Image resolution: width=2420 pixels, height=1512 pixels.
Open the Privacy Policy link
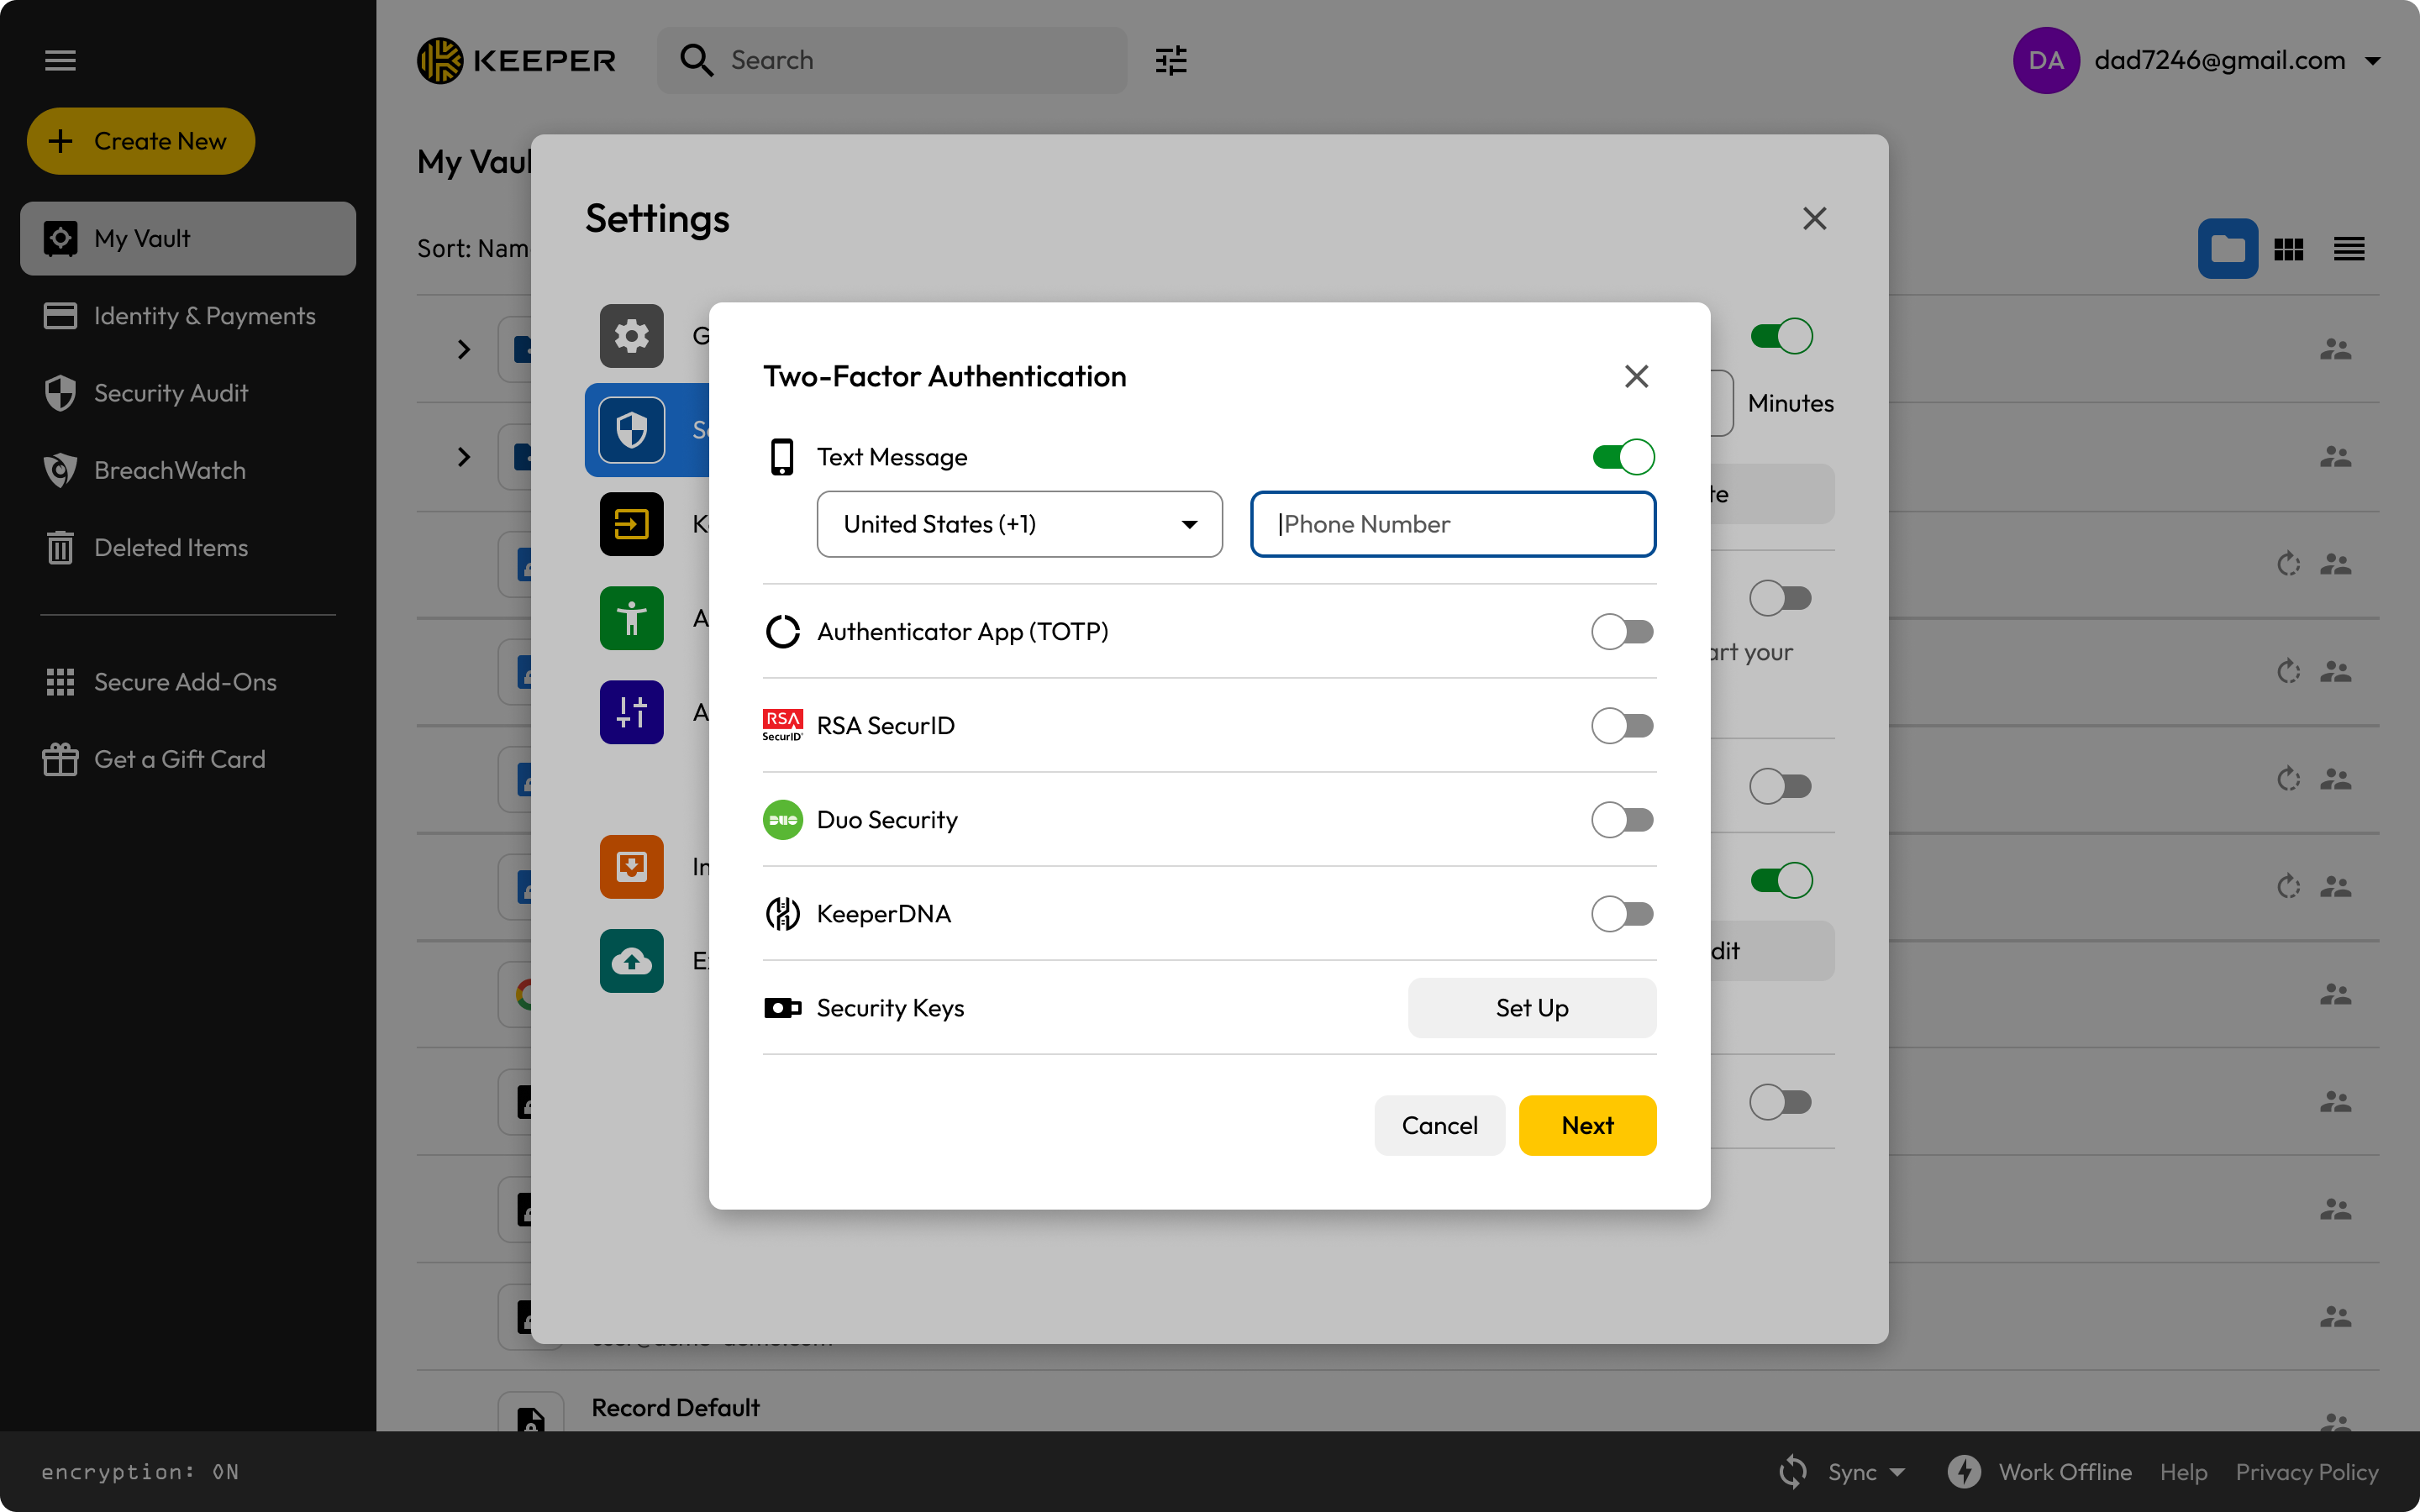coord(2307,1472)
